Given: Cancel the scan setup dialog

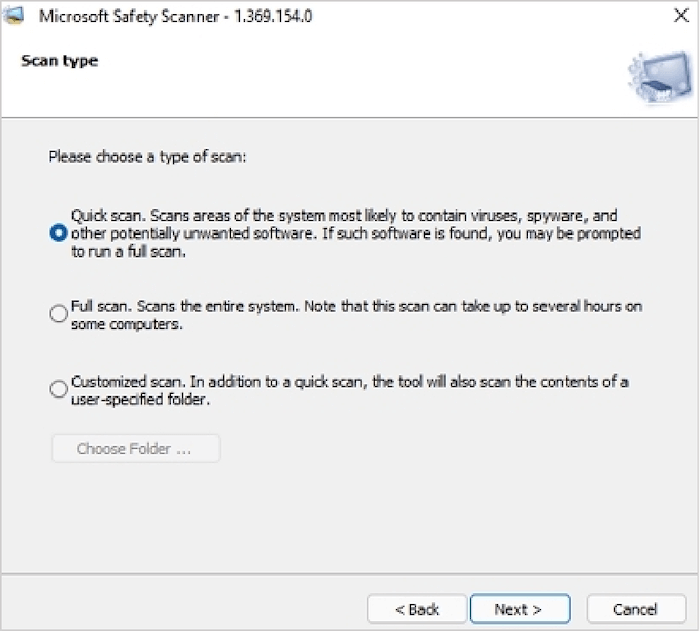Looking at the screenshot, I should pos(636,609).
